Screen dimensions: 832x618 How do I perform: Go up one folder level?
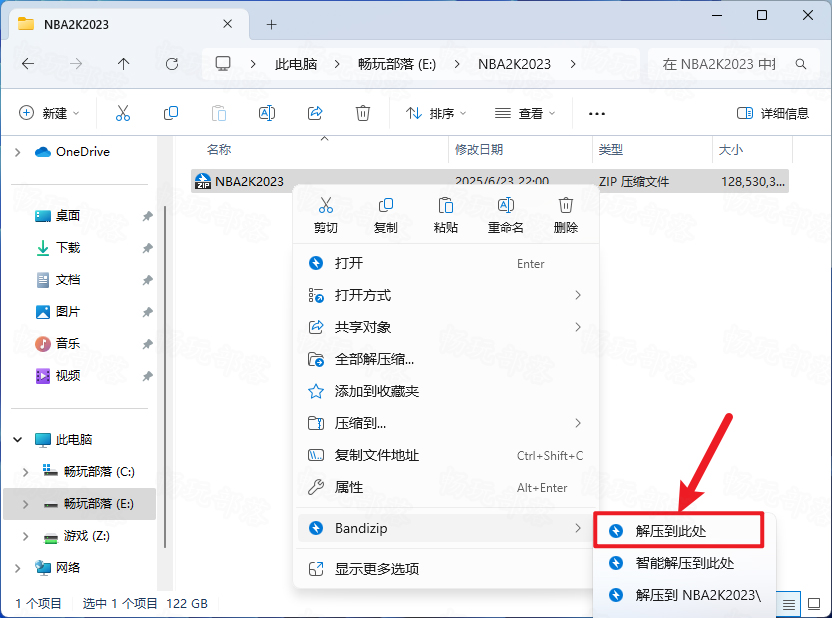[124, 64]
